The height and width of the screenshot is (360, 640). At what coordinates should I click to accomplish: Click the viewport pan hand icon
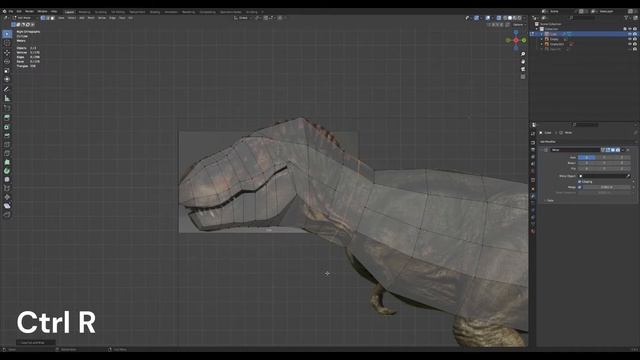click(523, 61)
